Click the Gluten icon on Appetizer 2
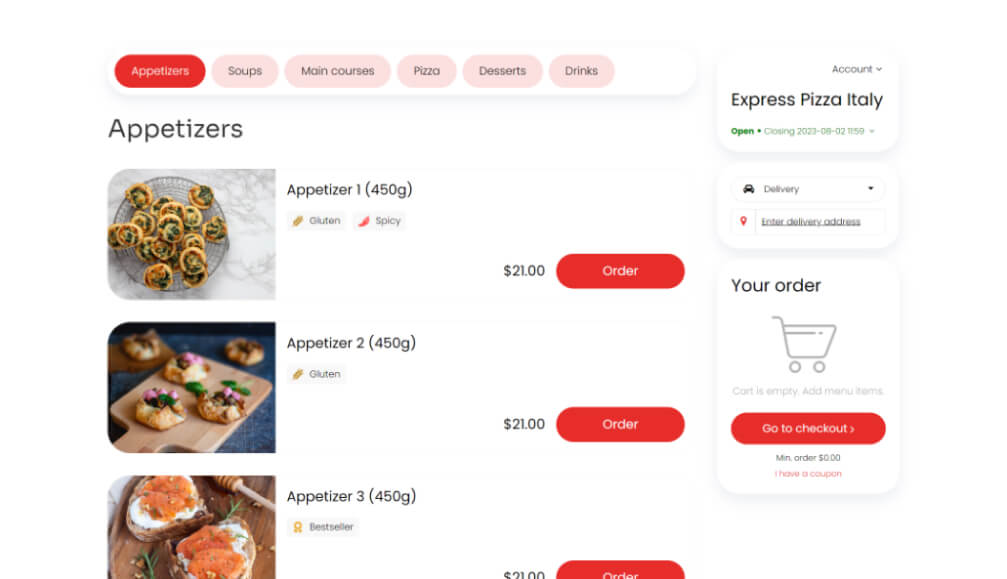 (x=298, y=374)
